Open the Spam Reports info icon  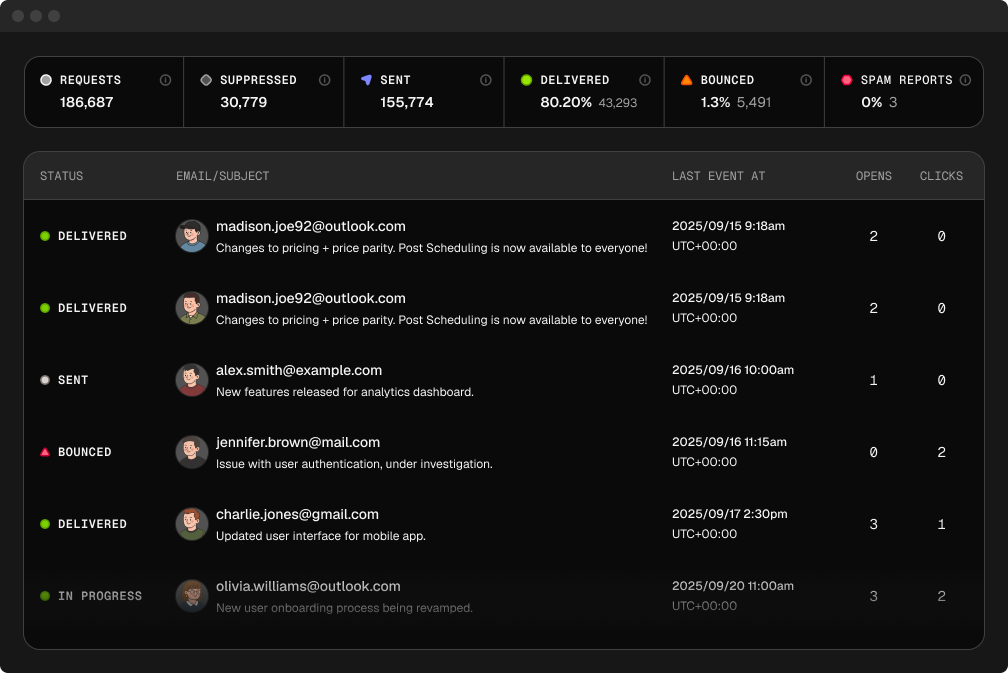(965, 80)
